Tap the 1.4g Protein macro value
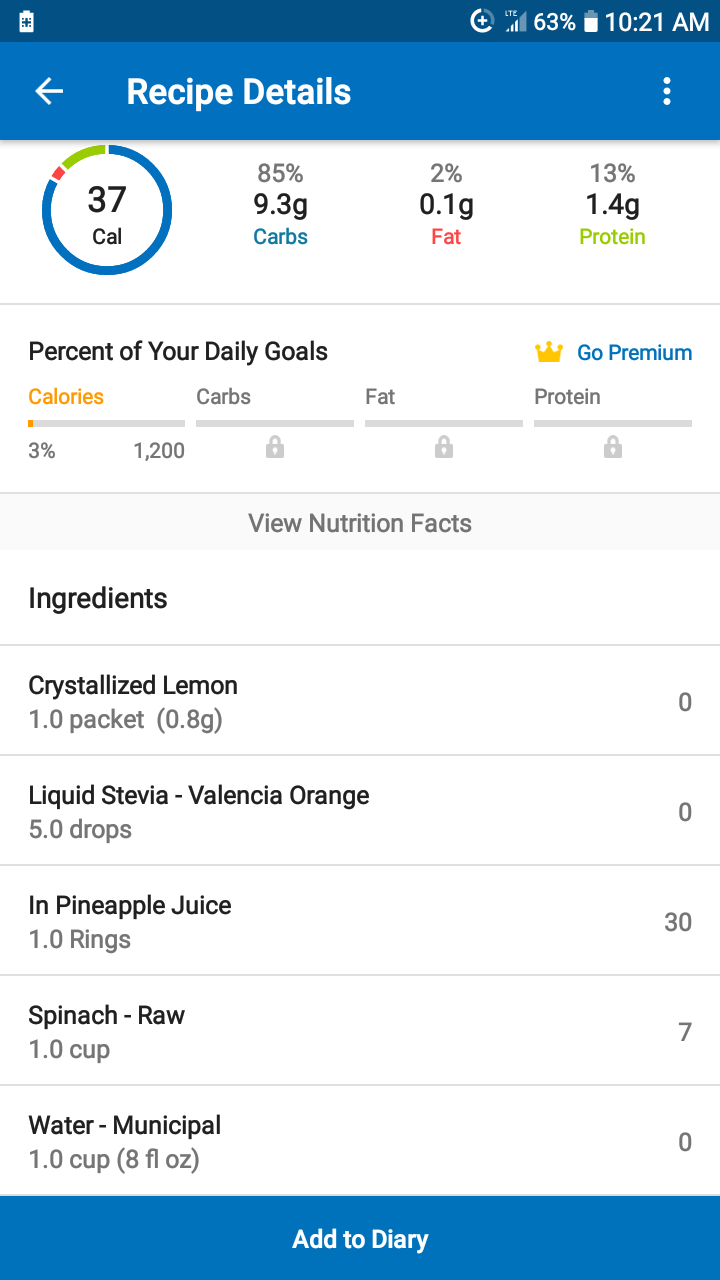The image size is (720, 1280). tap(612, 204)
